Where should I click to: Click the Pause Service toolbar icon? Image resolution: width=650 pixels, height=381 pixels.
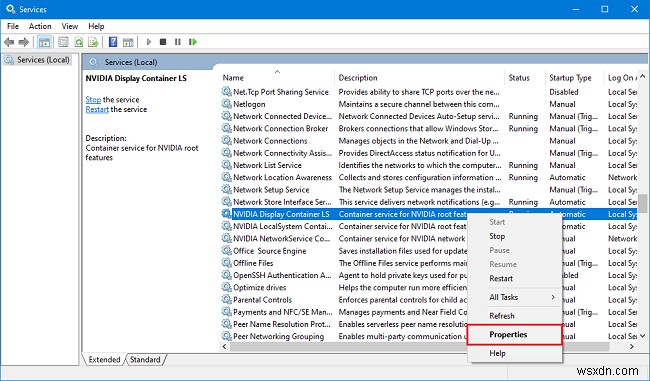pos(177,42)
